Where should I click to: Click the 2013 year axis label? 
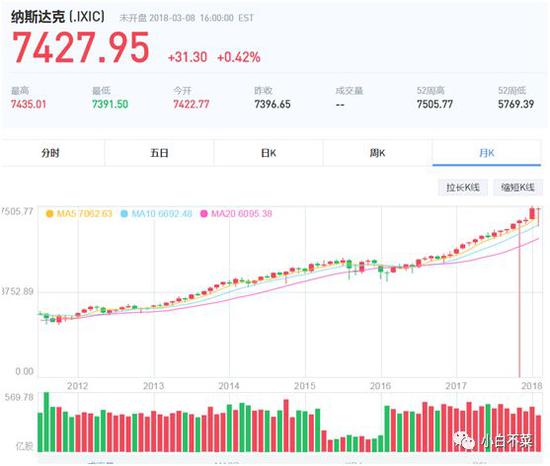coord(153,386)
